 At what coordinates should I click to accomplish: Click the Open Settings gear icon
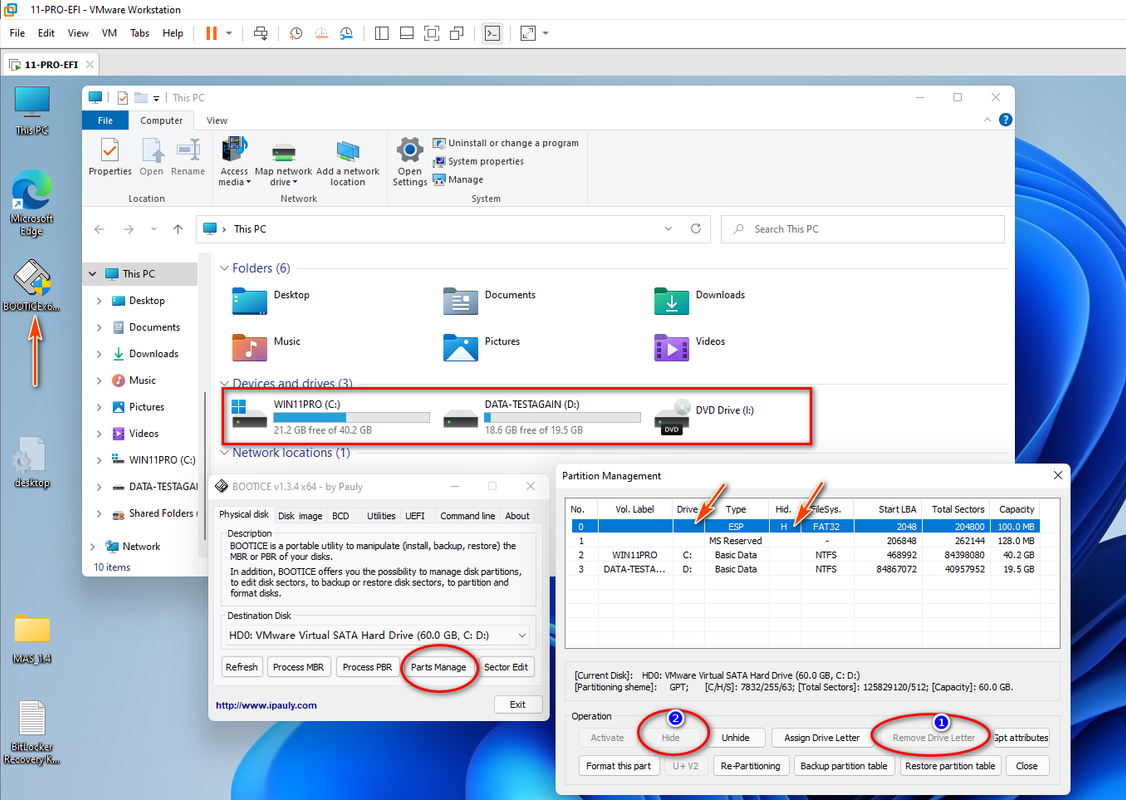[409, 162]
